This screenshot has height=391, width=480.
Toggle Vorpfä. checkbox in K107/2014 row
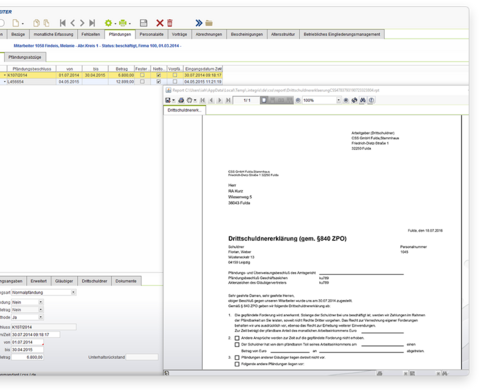pyautogui.click(x=175, y=75)
